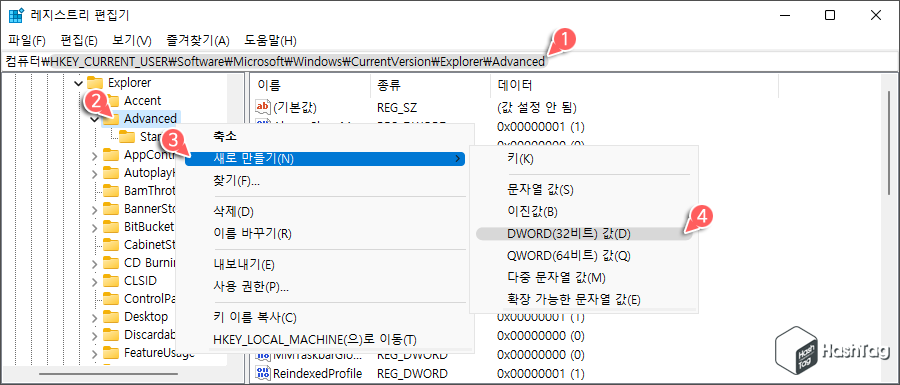Collapse the Explorer tree node

(x=79, y=83)
